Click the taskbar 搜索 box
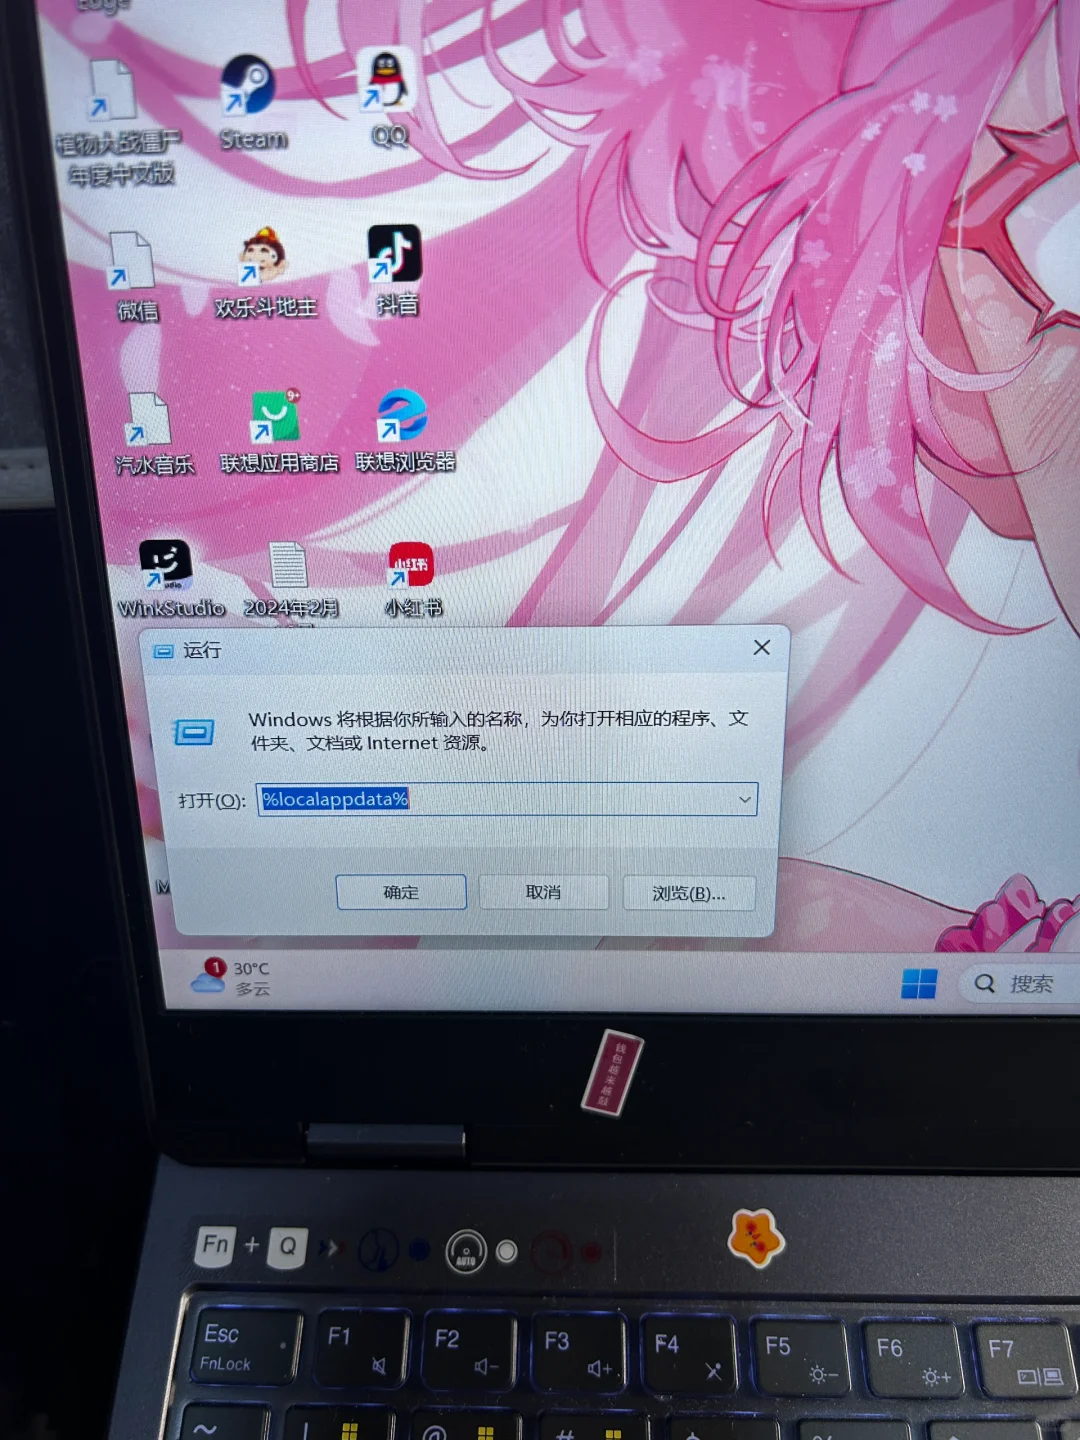 click(x=1020, y=984)
